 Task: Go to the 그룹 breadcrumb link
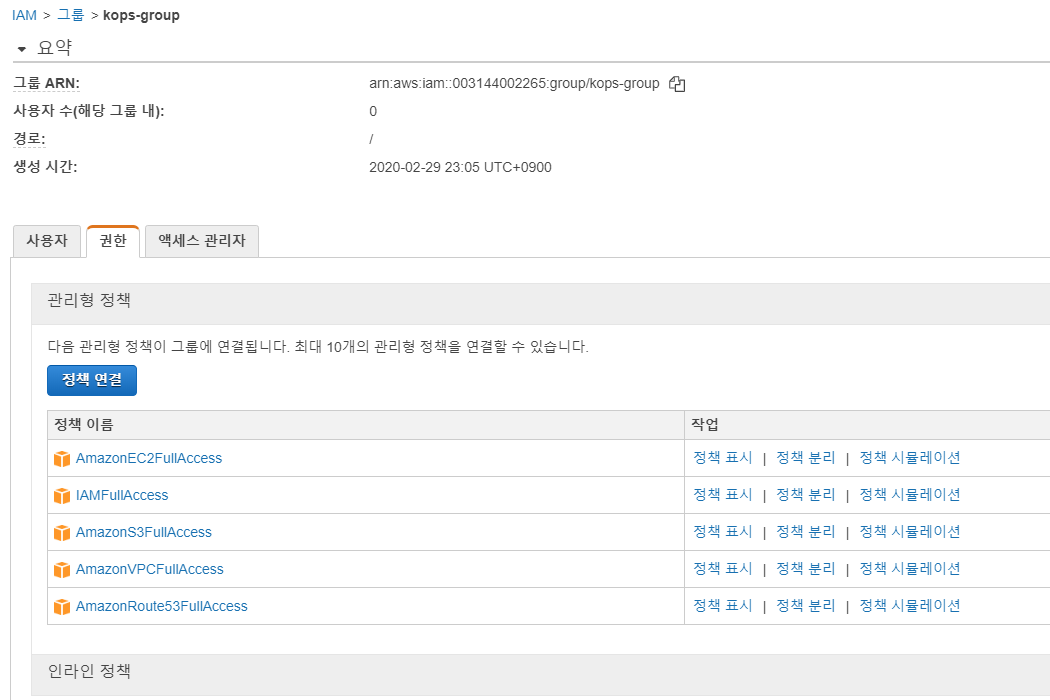coord(70,15)
